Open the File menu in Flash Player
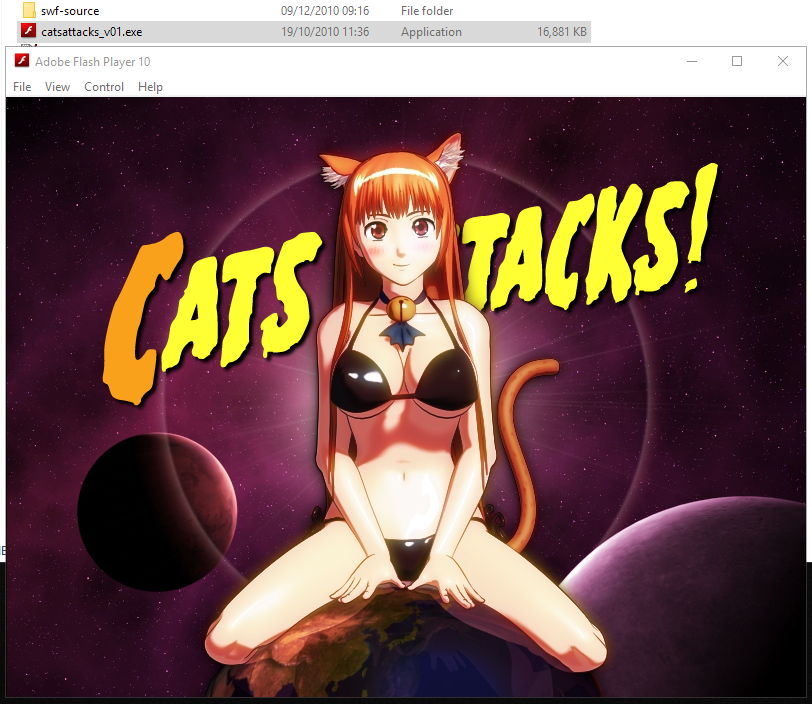This screenshot has height=704, width=812. point(22,87)
